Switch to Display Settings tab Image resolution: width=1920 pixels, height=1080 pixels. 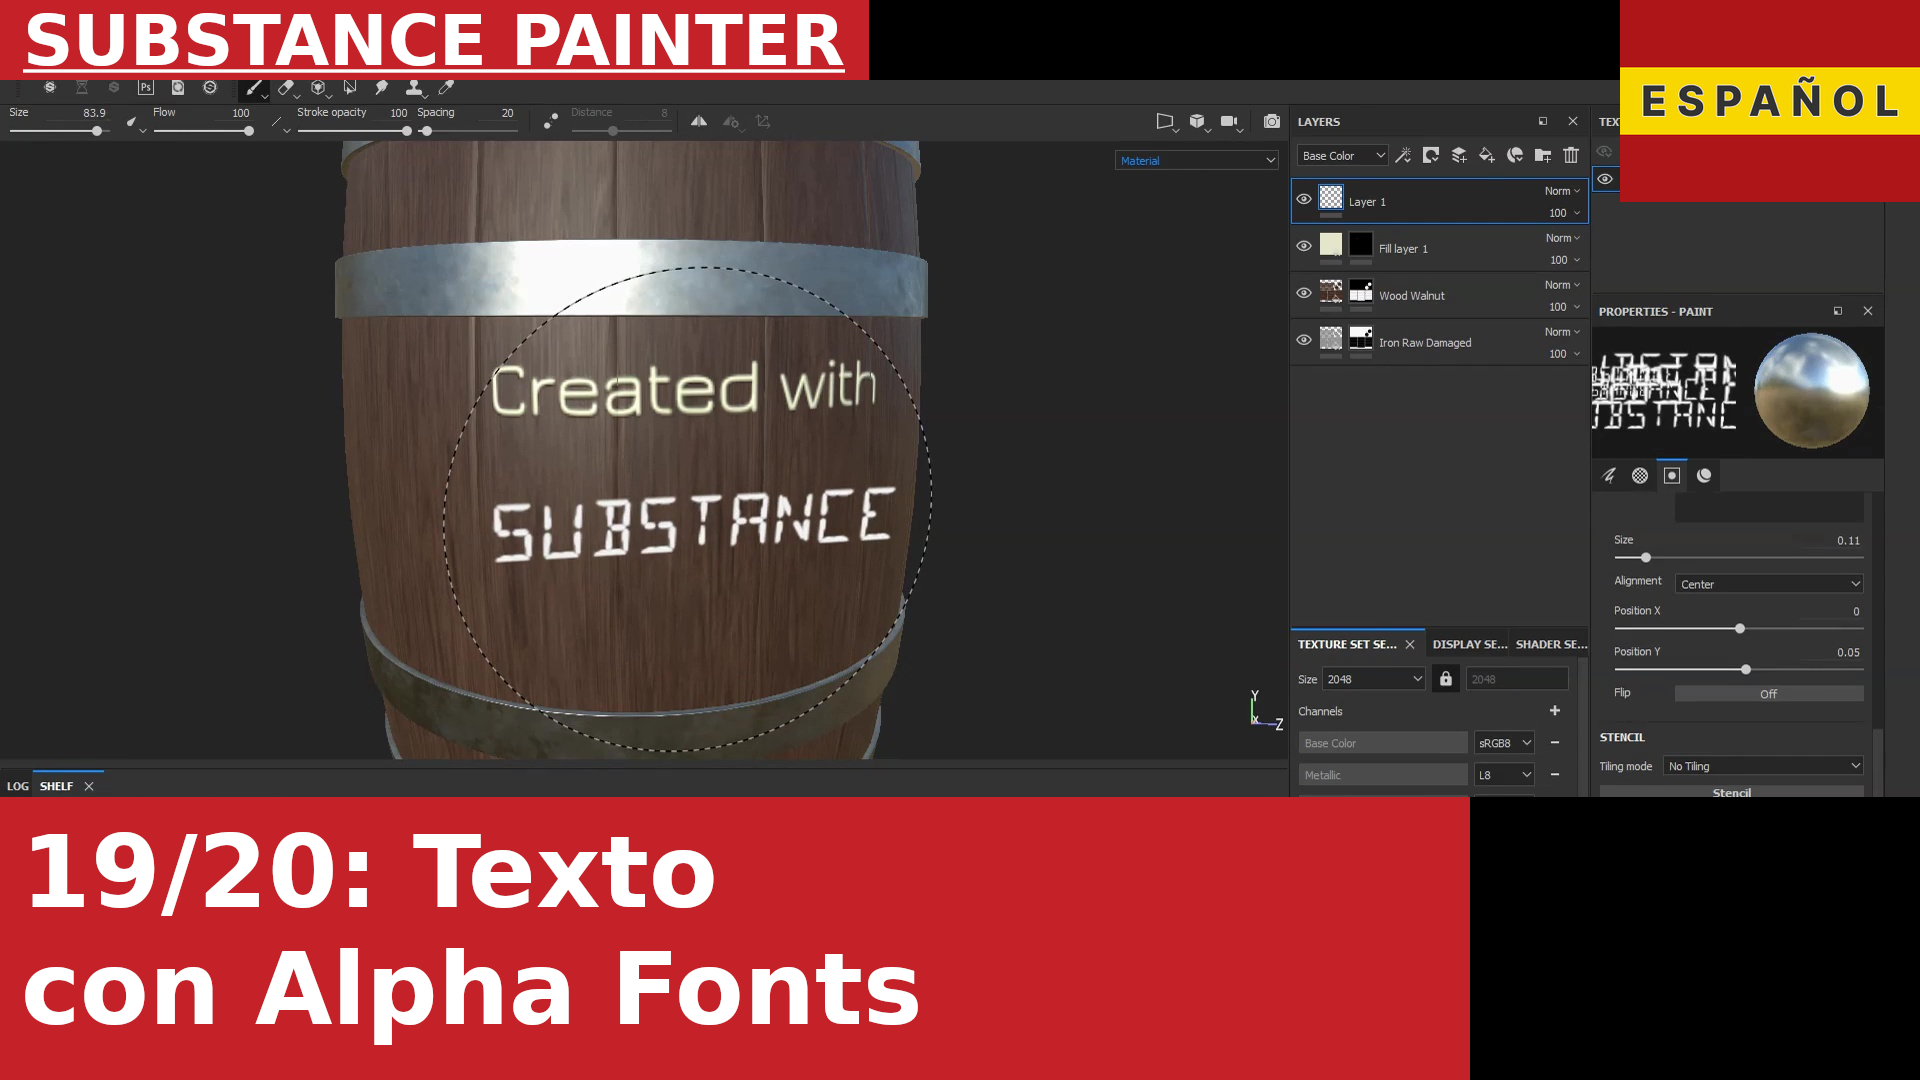pyautogui.click(x=1469, y=644)
